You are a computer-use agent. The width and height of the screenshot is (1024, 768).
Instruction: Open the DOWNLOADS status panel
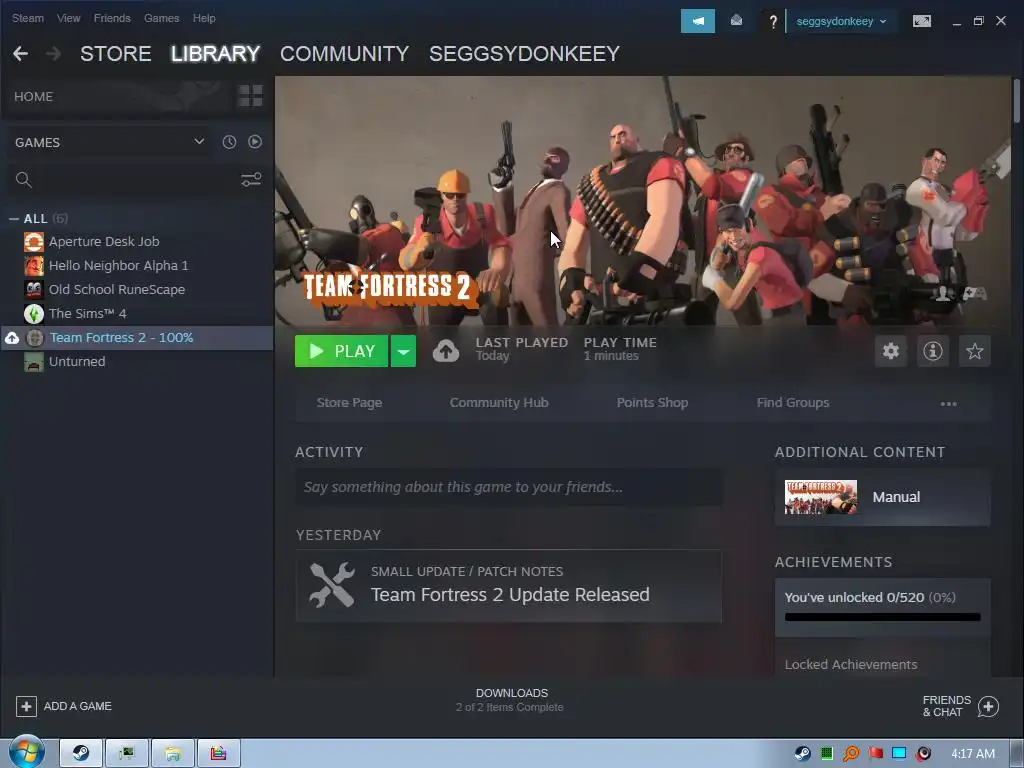pos(511,699)
